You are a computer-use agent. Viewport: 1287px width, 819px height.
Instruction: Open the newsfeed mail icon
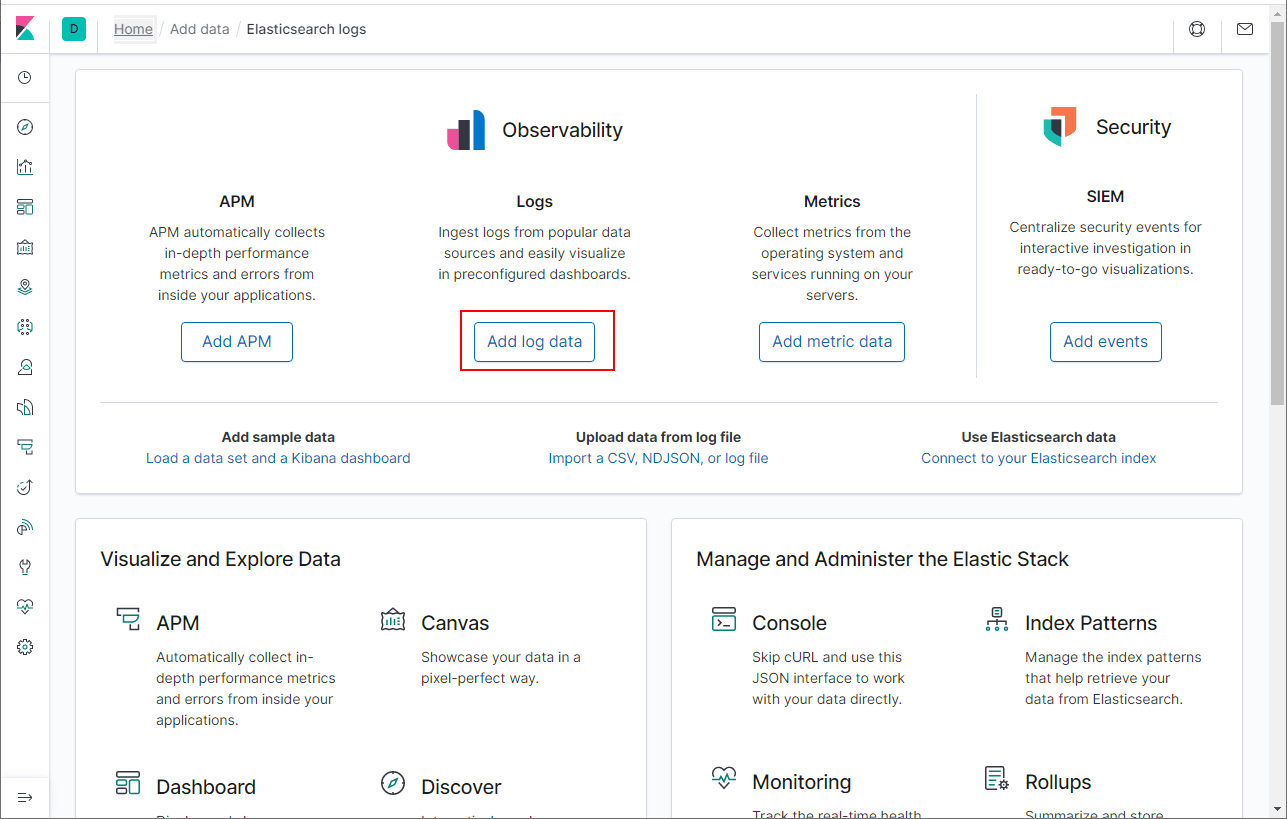tap(1245, 29)
